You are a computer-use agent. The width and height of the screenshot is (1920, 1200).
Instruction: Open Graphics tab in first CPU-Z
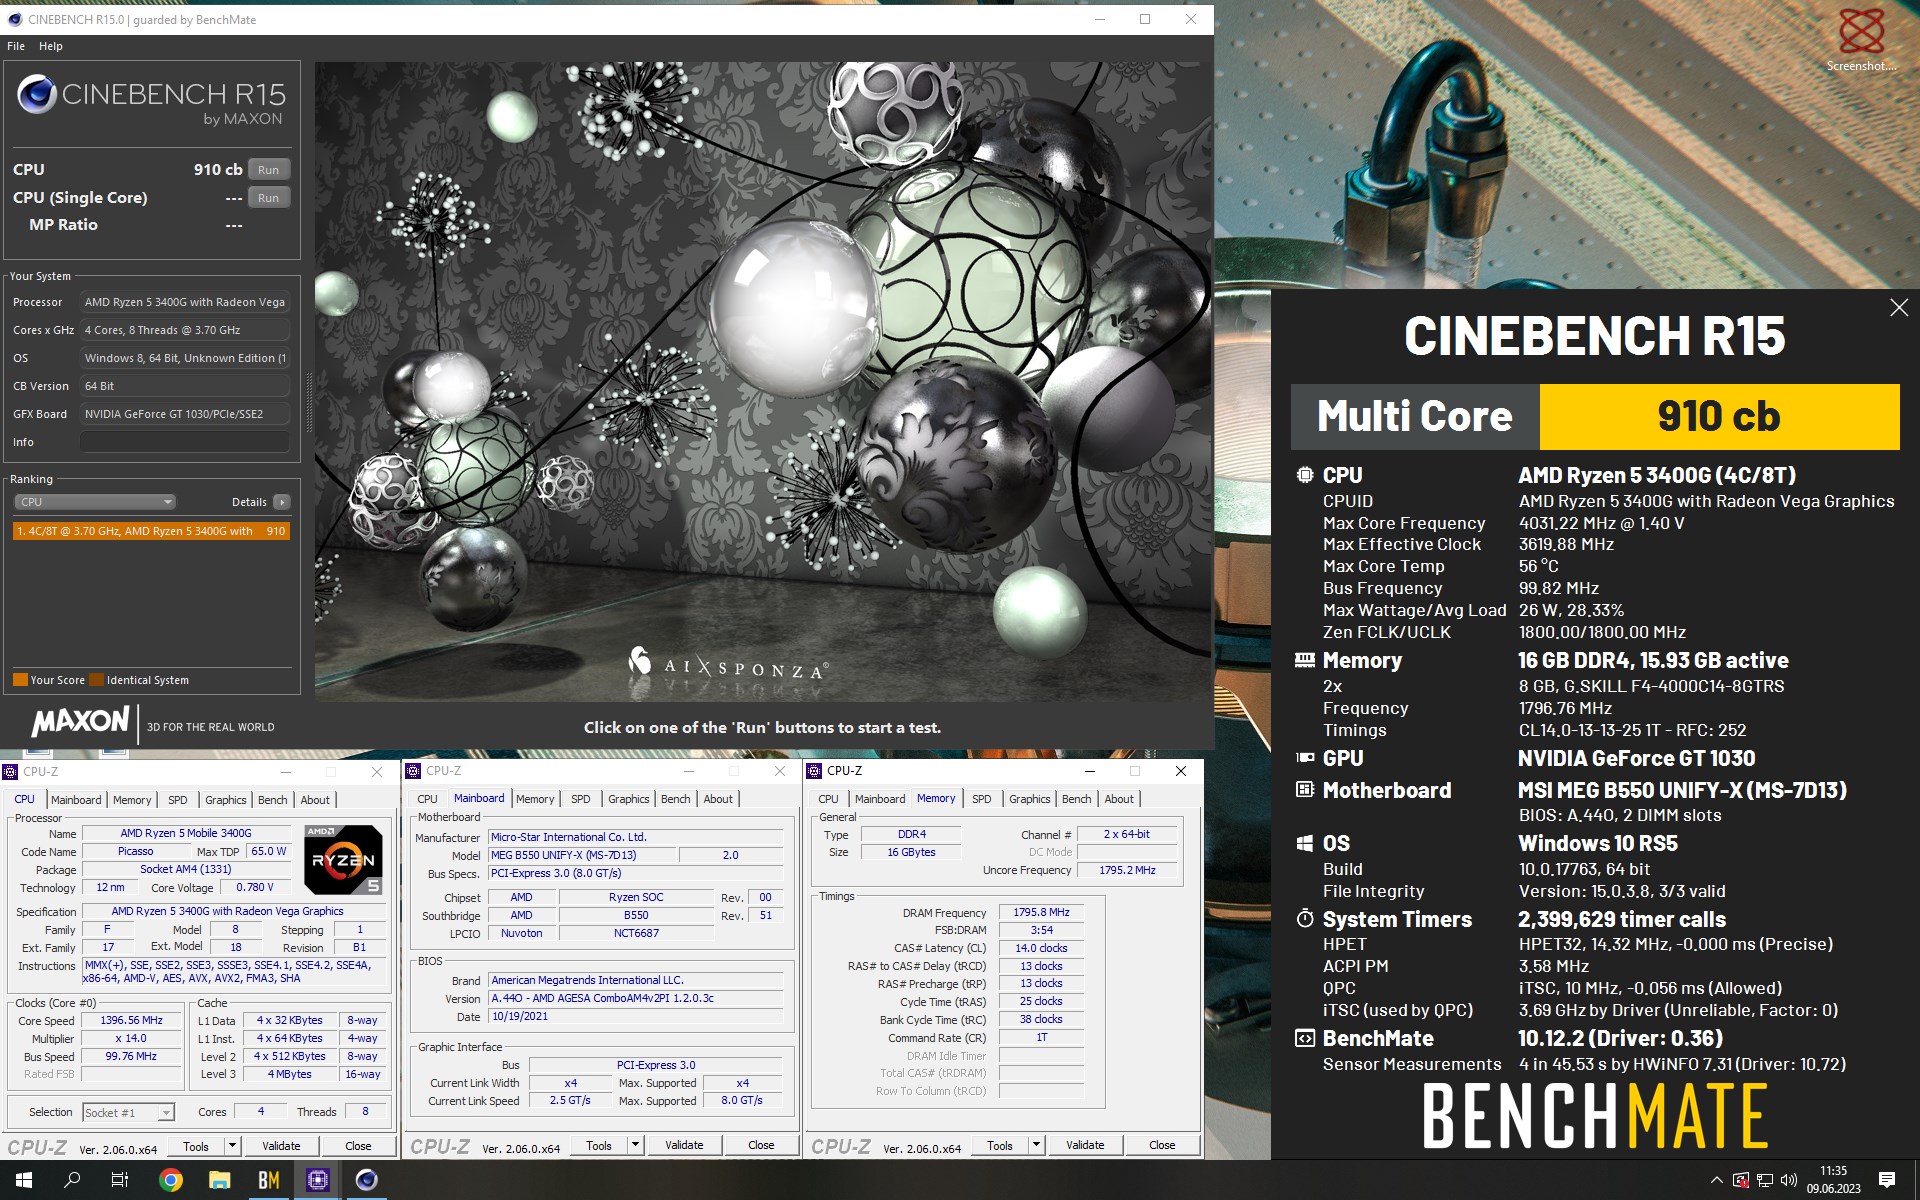coord(226,800)
